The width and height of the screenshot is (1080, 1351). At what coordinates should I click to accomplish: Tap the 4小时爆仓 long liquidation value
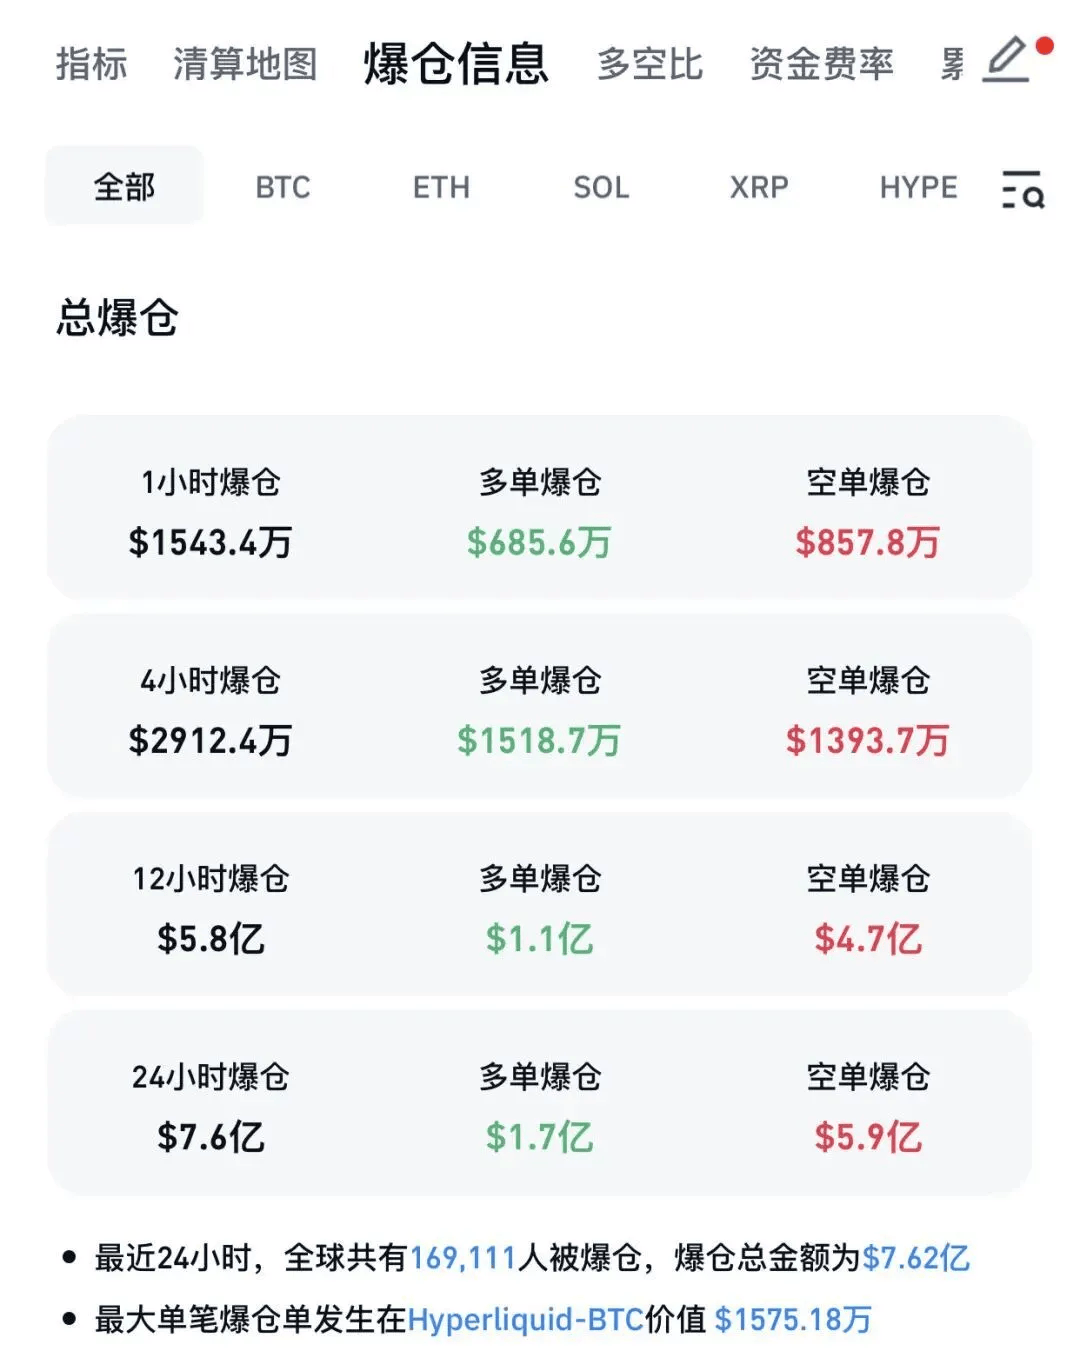(539, 740)
